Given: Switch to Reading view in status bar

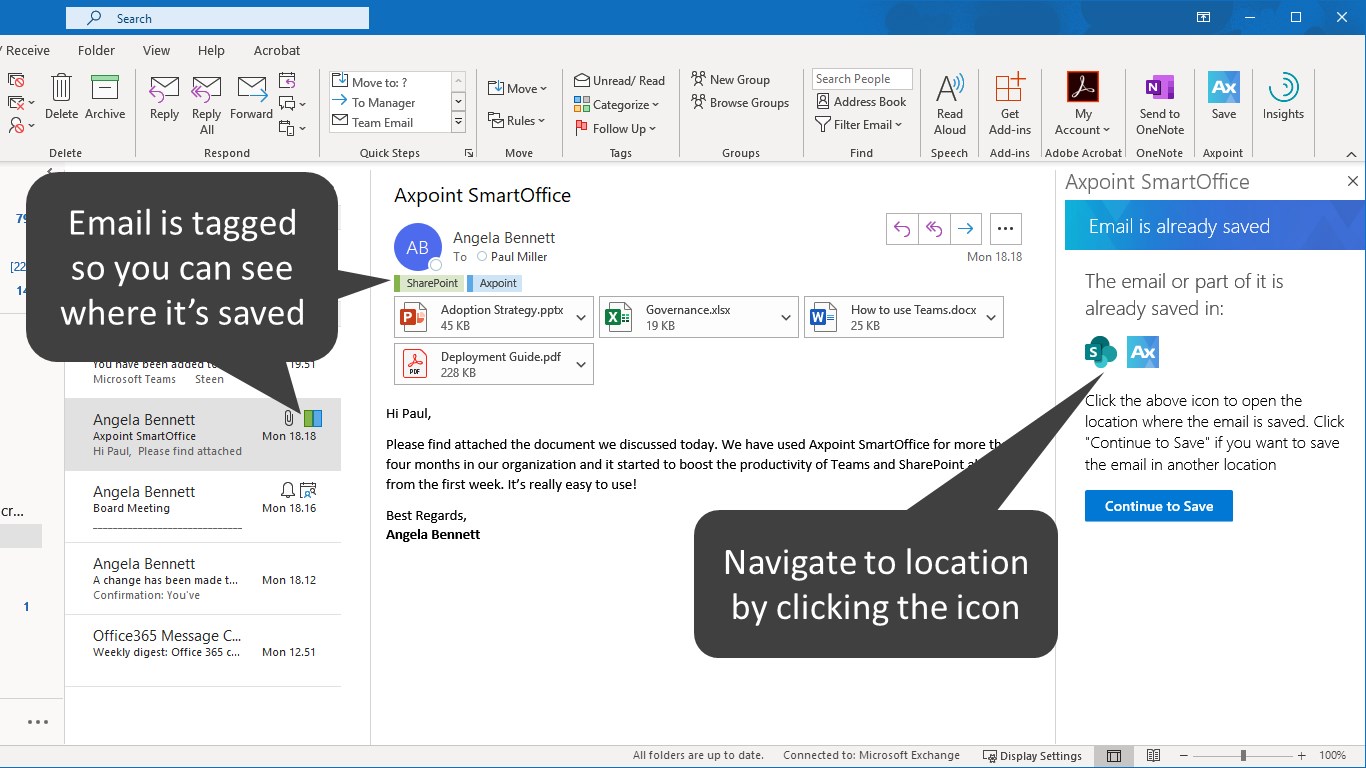Looking at the screenshot, I should coord(1153,756).
